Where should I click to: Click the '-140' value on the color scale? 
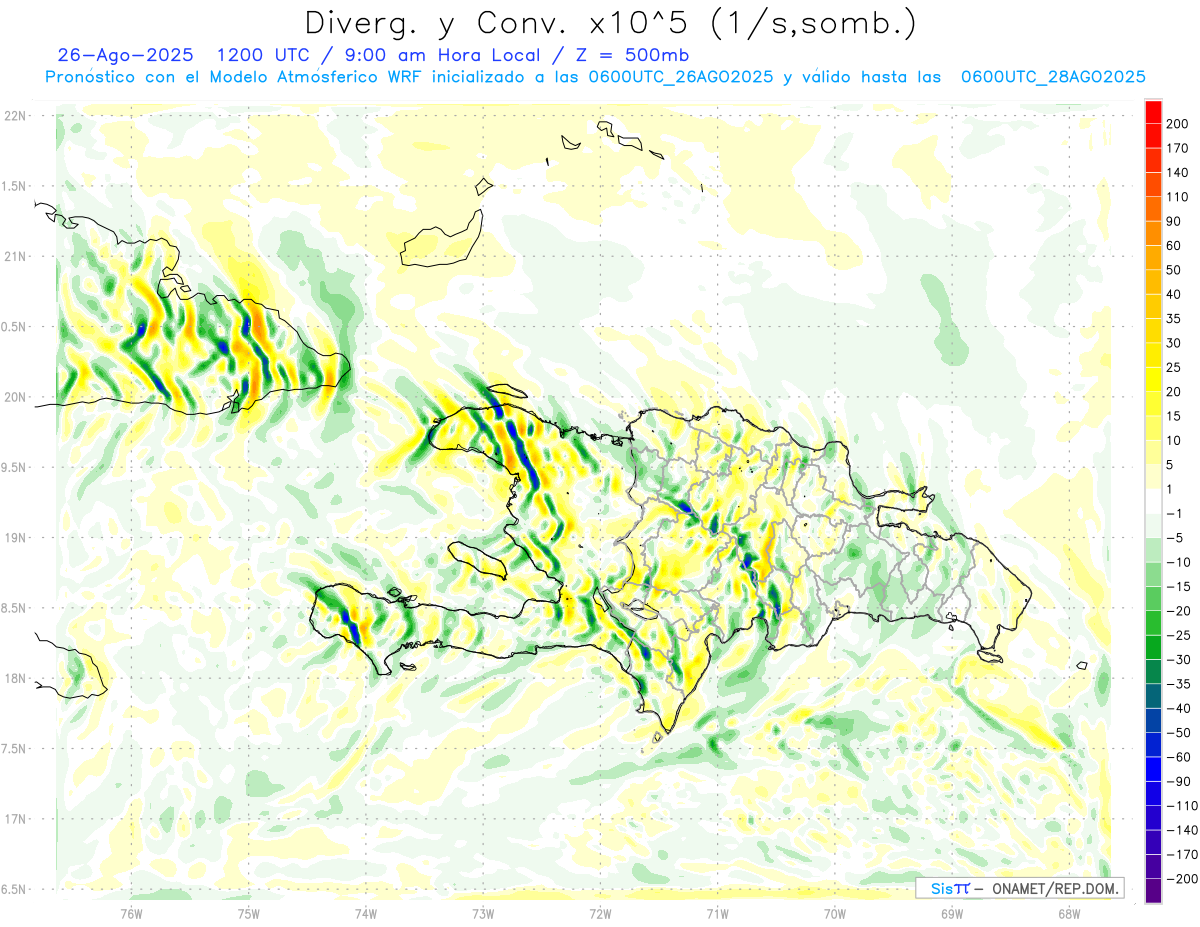(1180, 830)
